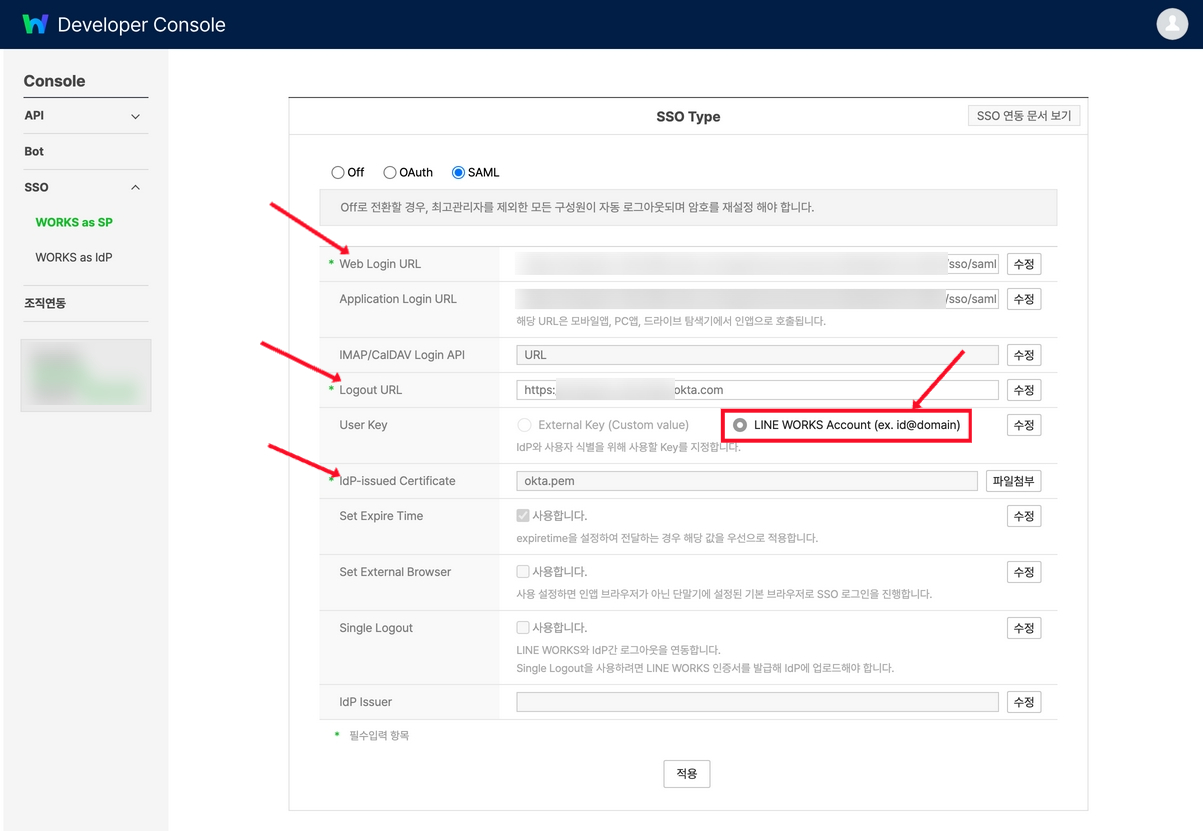The height and width of the screenshot is (831, 1203).
Task: Click 수정 for Single Logout
Action: point(1024,628)
